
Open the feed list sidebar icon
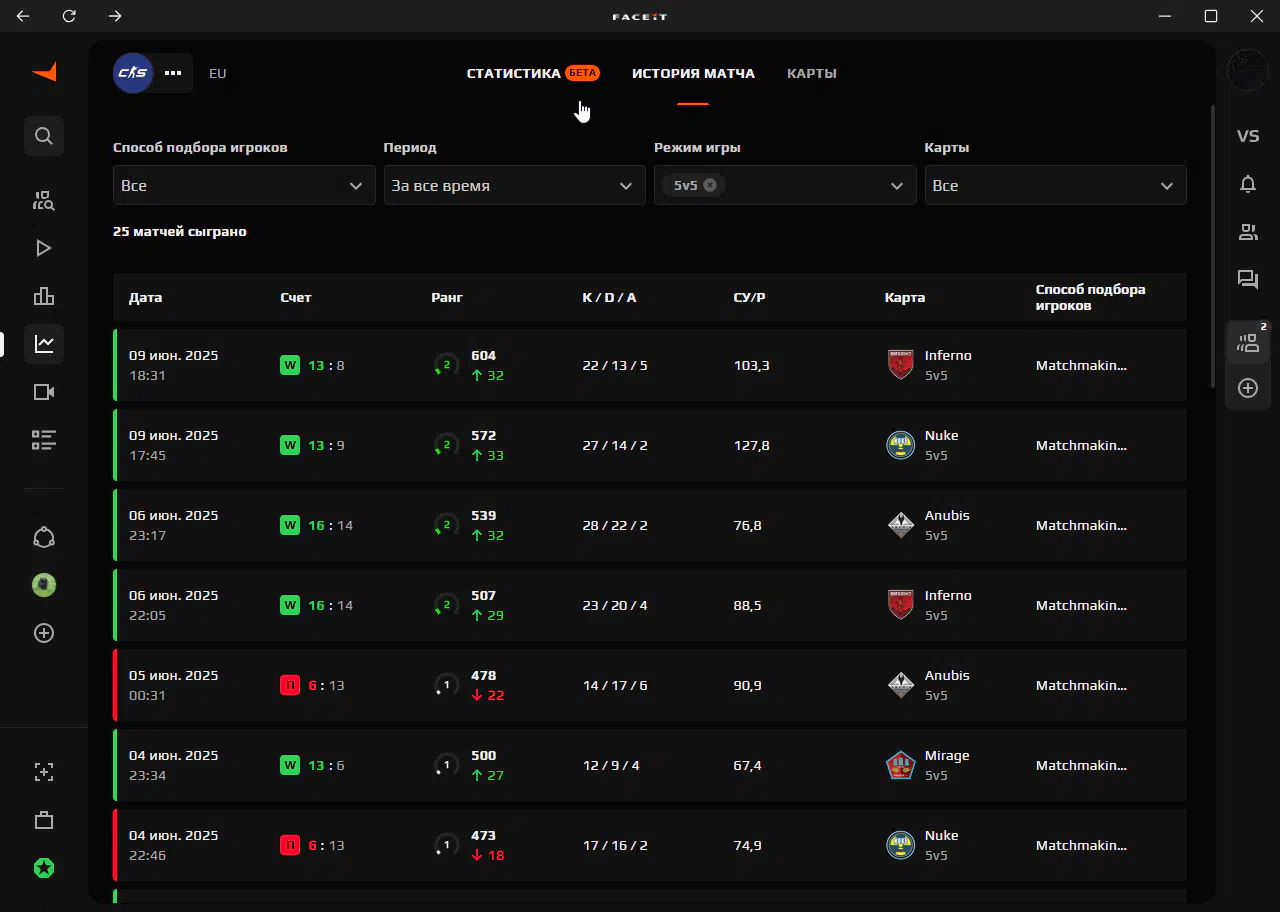(x=44, y=440)
